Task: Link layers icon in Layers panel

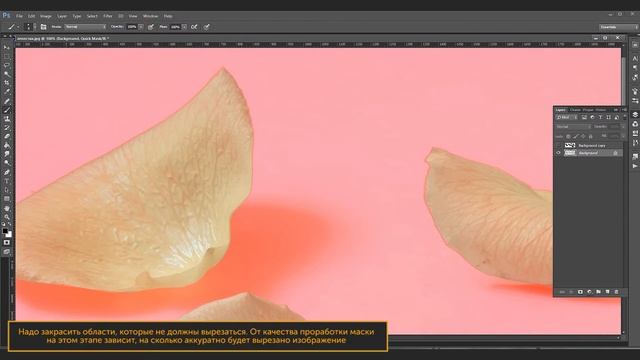Action: [x=562, y=292]
